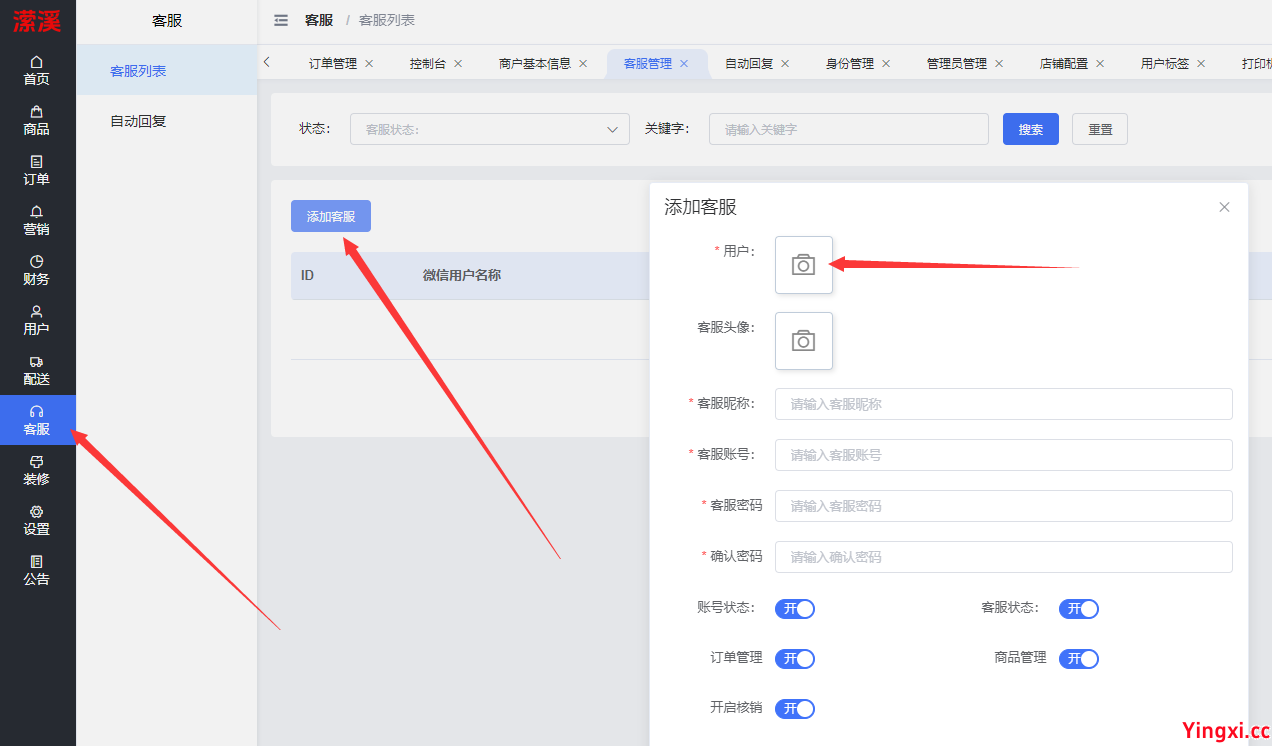Close the 添加客服 dialog
This screenshot has height=746, width=1272.
pyautogui.click(x=1224, y=207)
